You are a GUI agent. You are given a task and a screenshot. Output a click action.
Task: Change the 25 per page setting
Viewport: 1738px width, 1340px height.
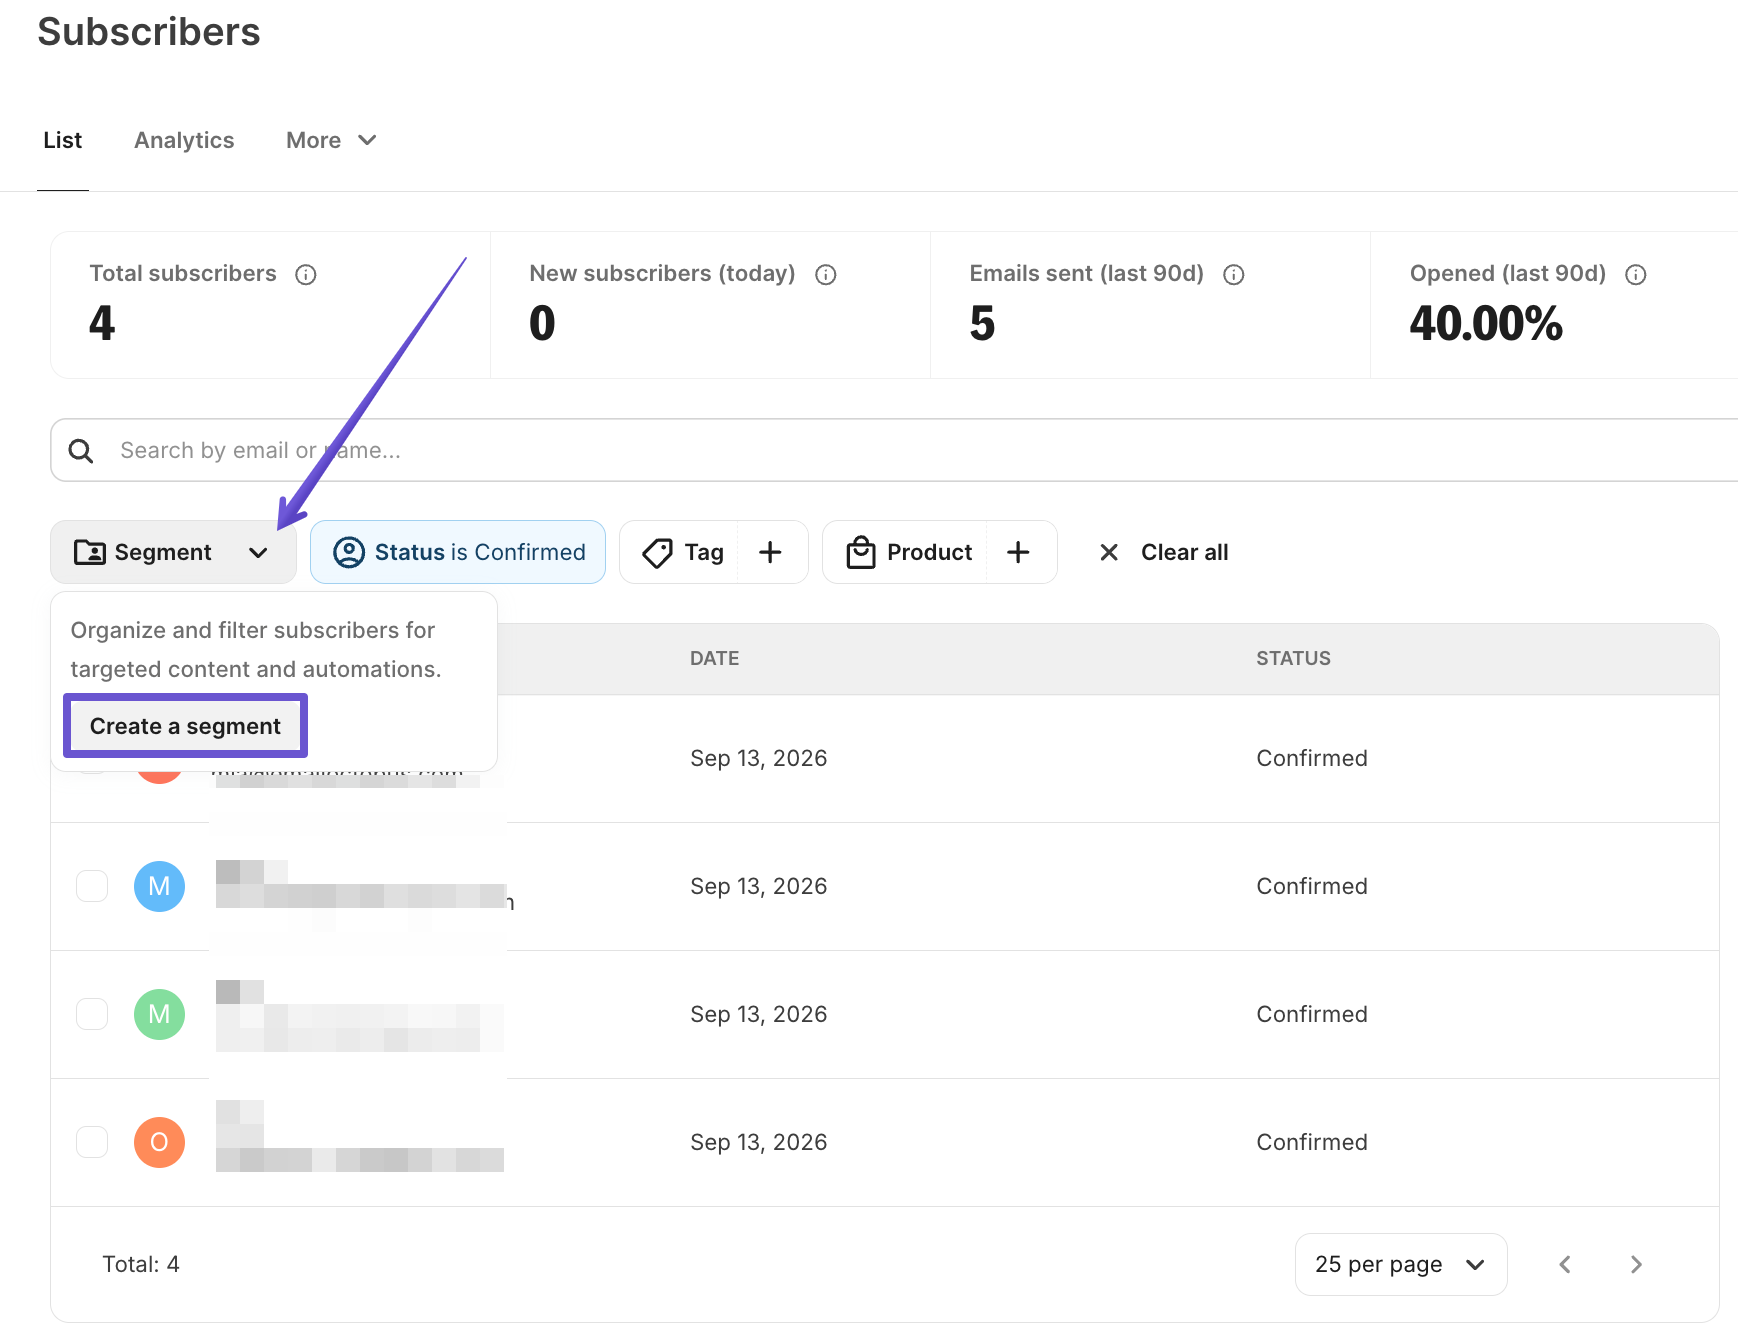pyautogui.click(x=1400, y=1264)
